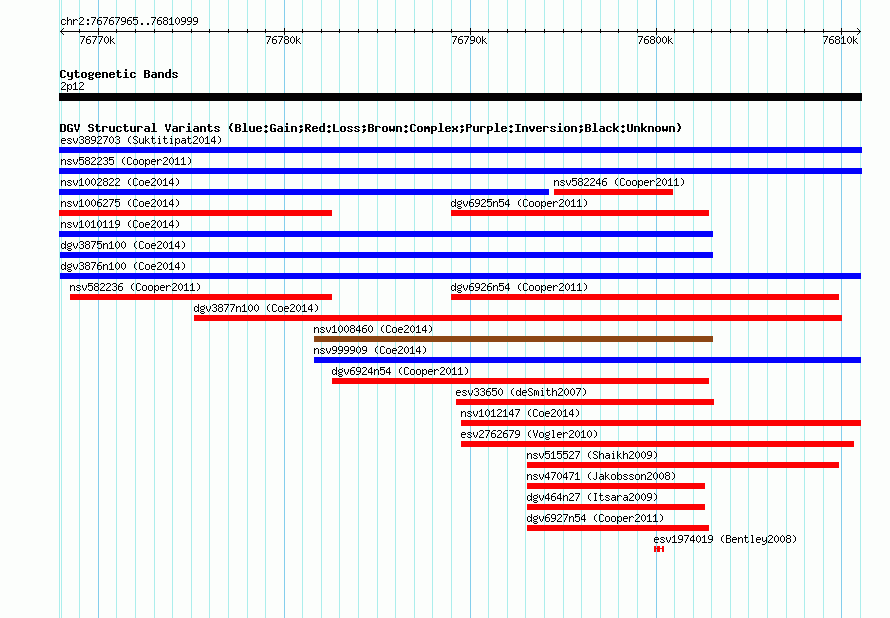Open nsv999909 (Coe2014) label
The width and height of the screenshot is (890, 618).
tap(370, 350)
